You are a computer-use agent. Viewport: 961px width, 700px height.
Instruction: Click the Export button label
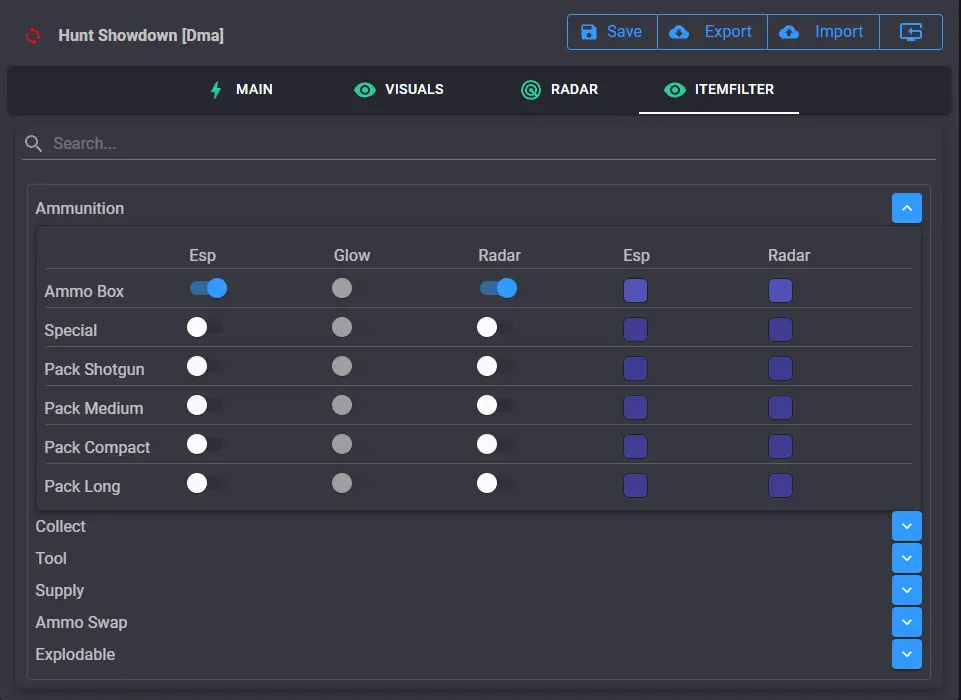point(727,32)
